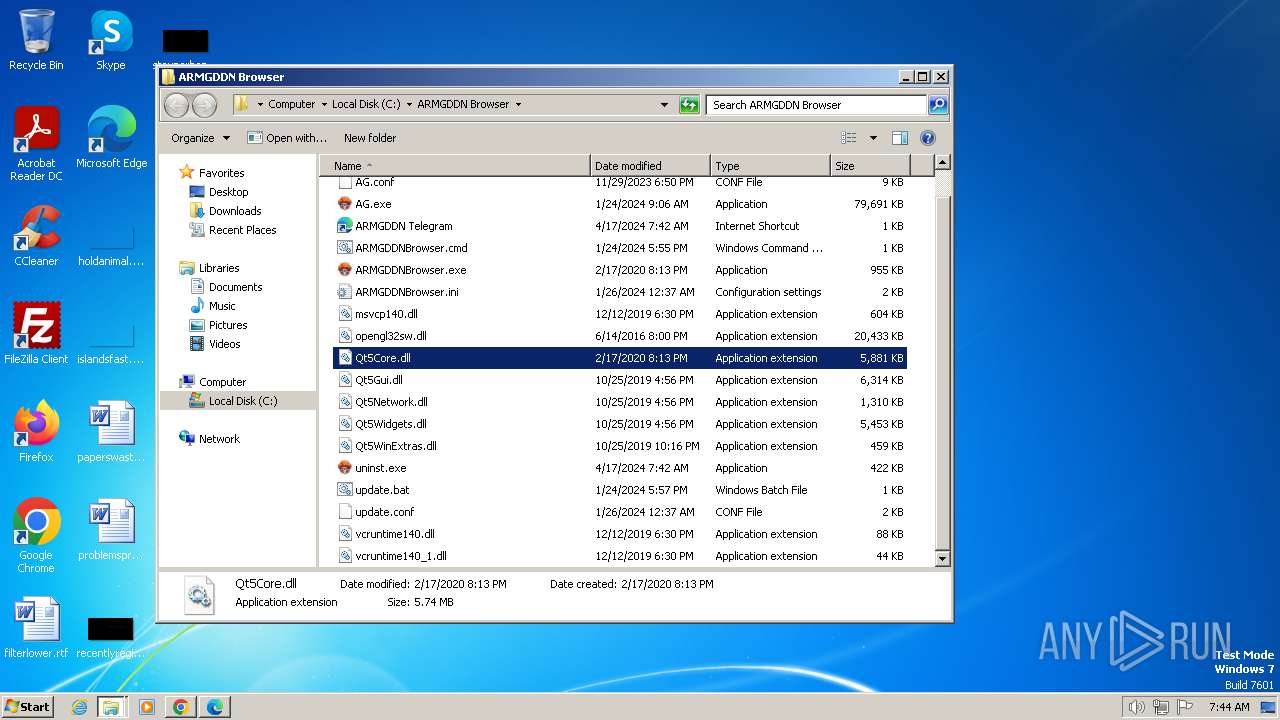Screen dimensions: 1280x720
Task: Select ARMGDDN Telegram shortcut icon
Action: [x=345, y=226]
